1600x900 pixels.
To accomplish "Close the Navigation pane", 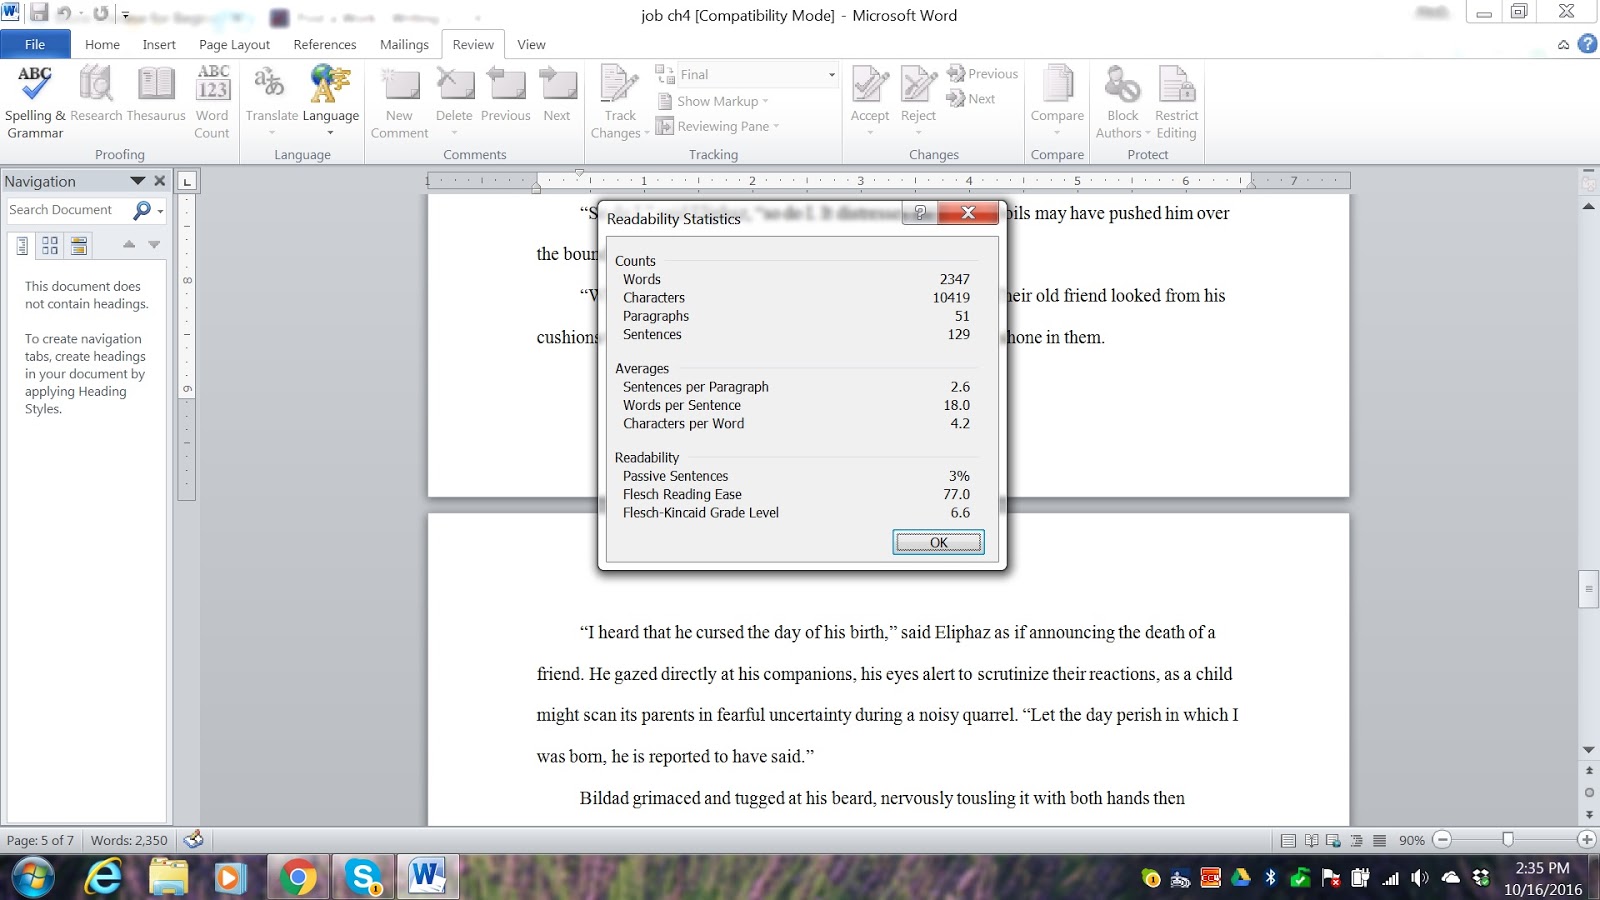I will click(x=159, y=181).
